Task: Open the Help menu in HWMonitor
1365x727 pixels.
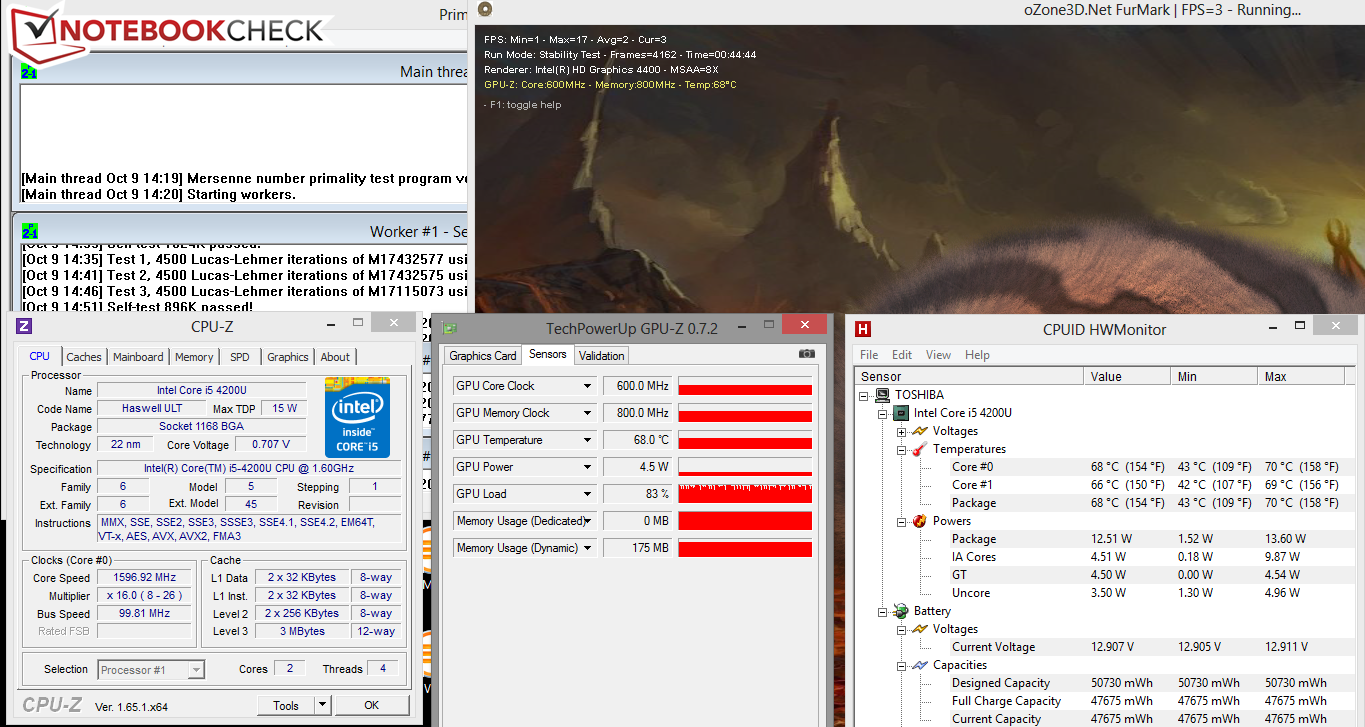Action: coord(977,355)
